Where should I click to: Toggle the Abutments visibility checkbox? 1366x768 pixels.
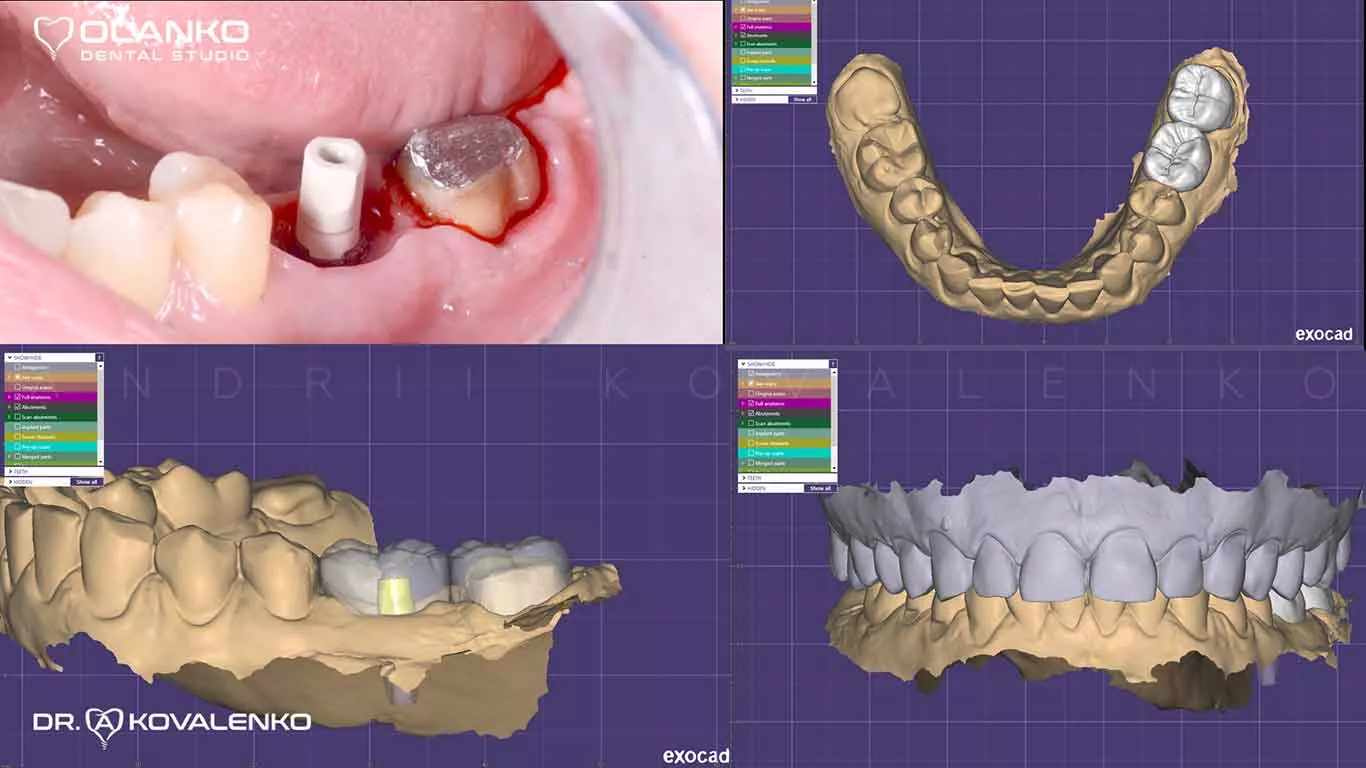click(x=18, y=408)
